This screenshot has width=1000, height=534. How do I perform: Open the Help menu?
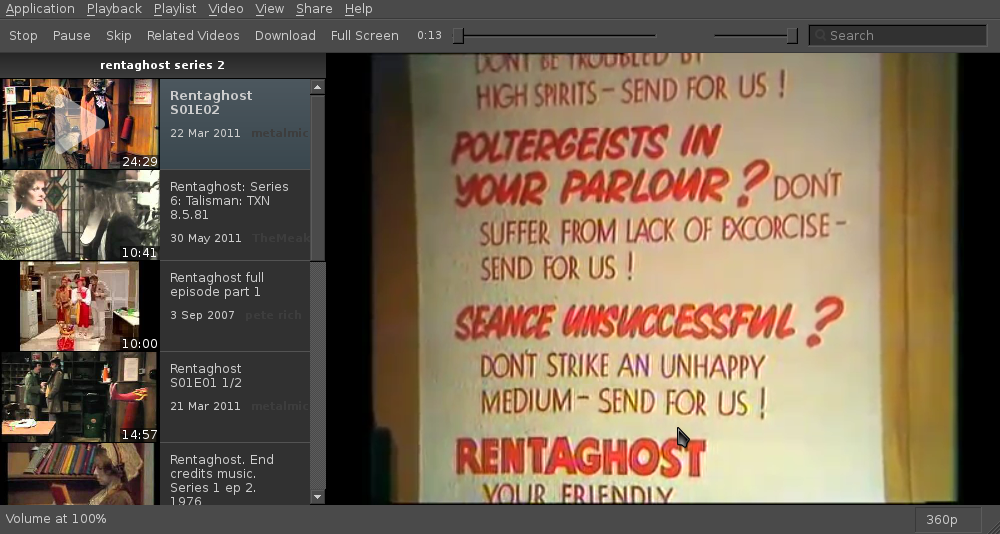[358, 9]
